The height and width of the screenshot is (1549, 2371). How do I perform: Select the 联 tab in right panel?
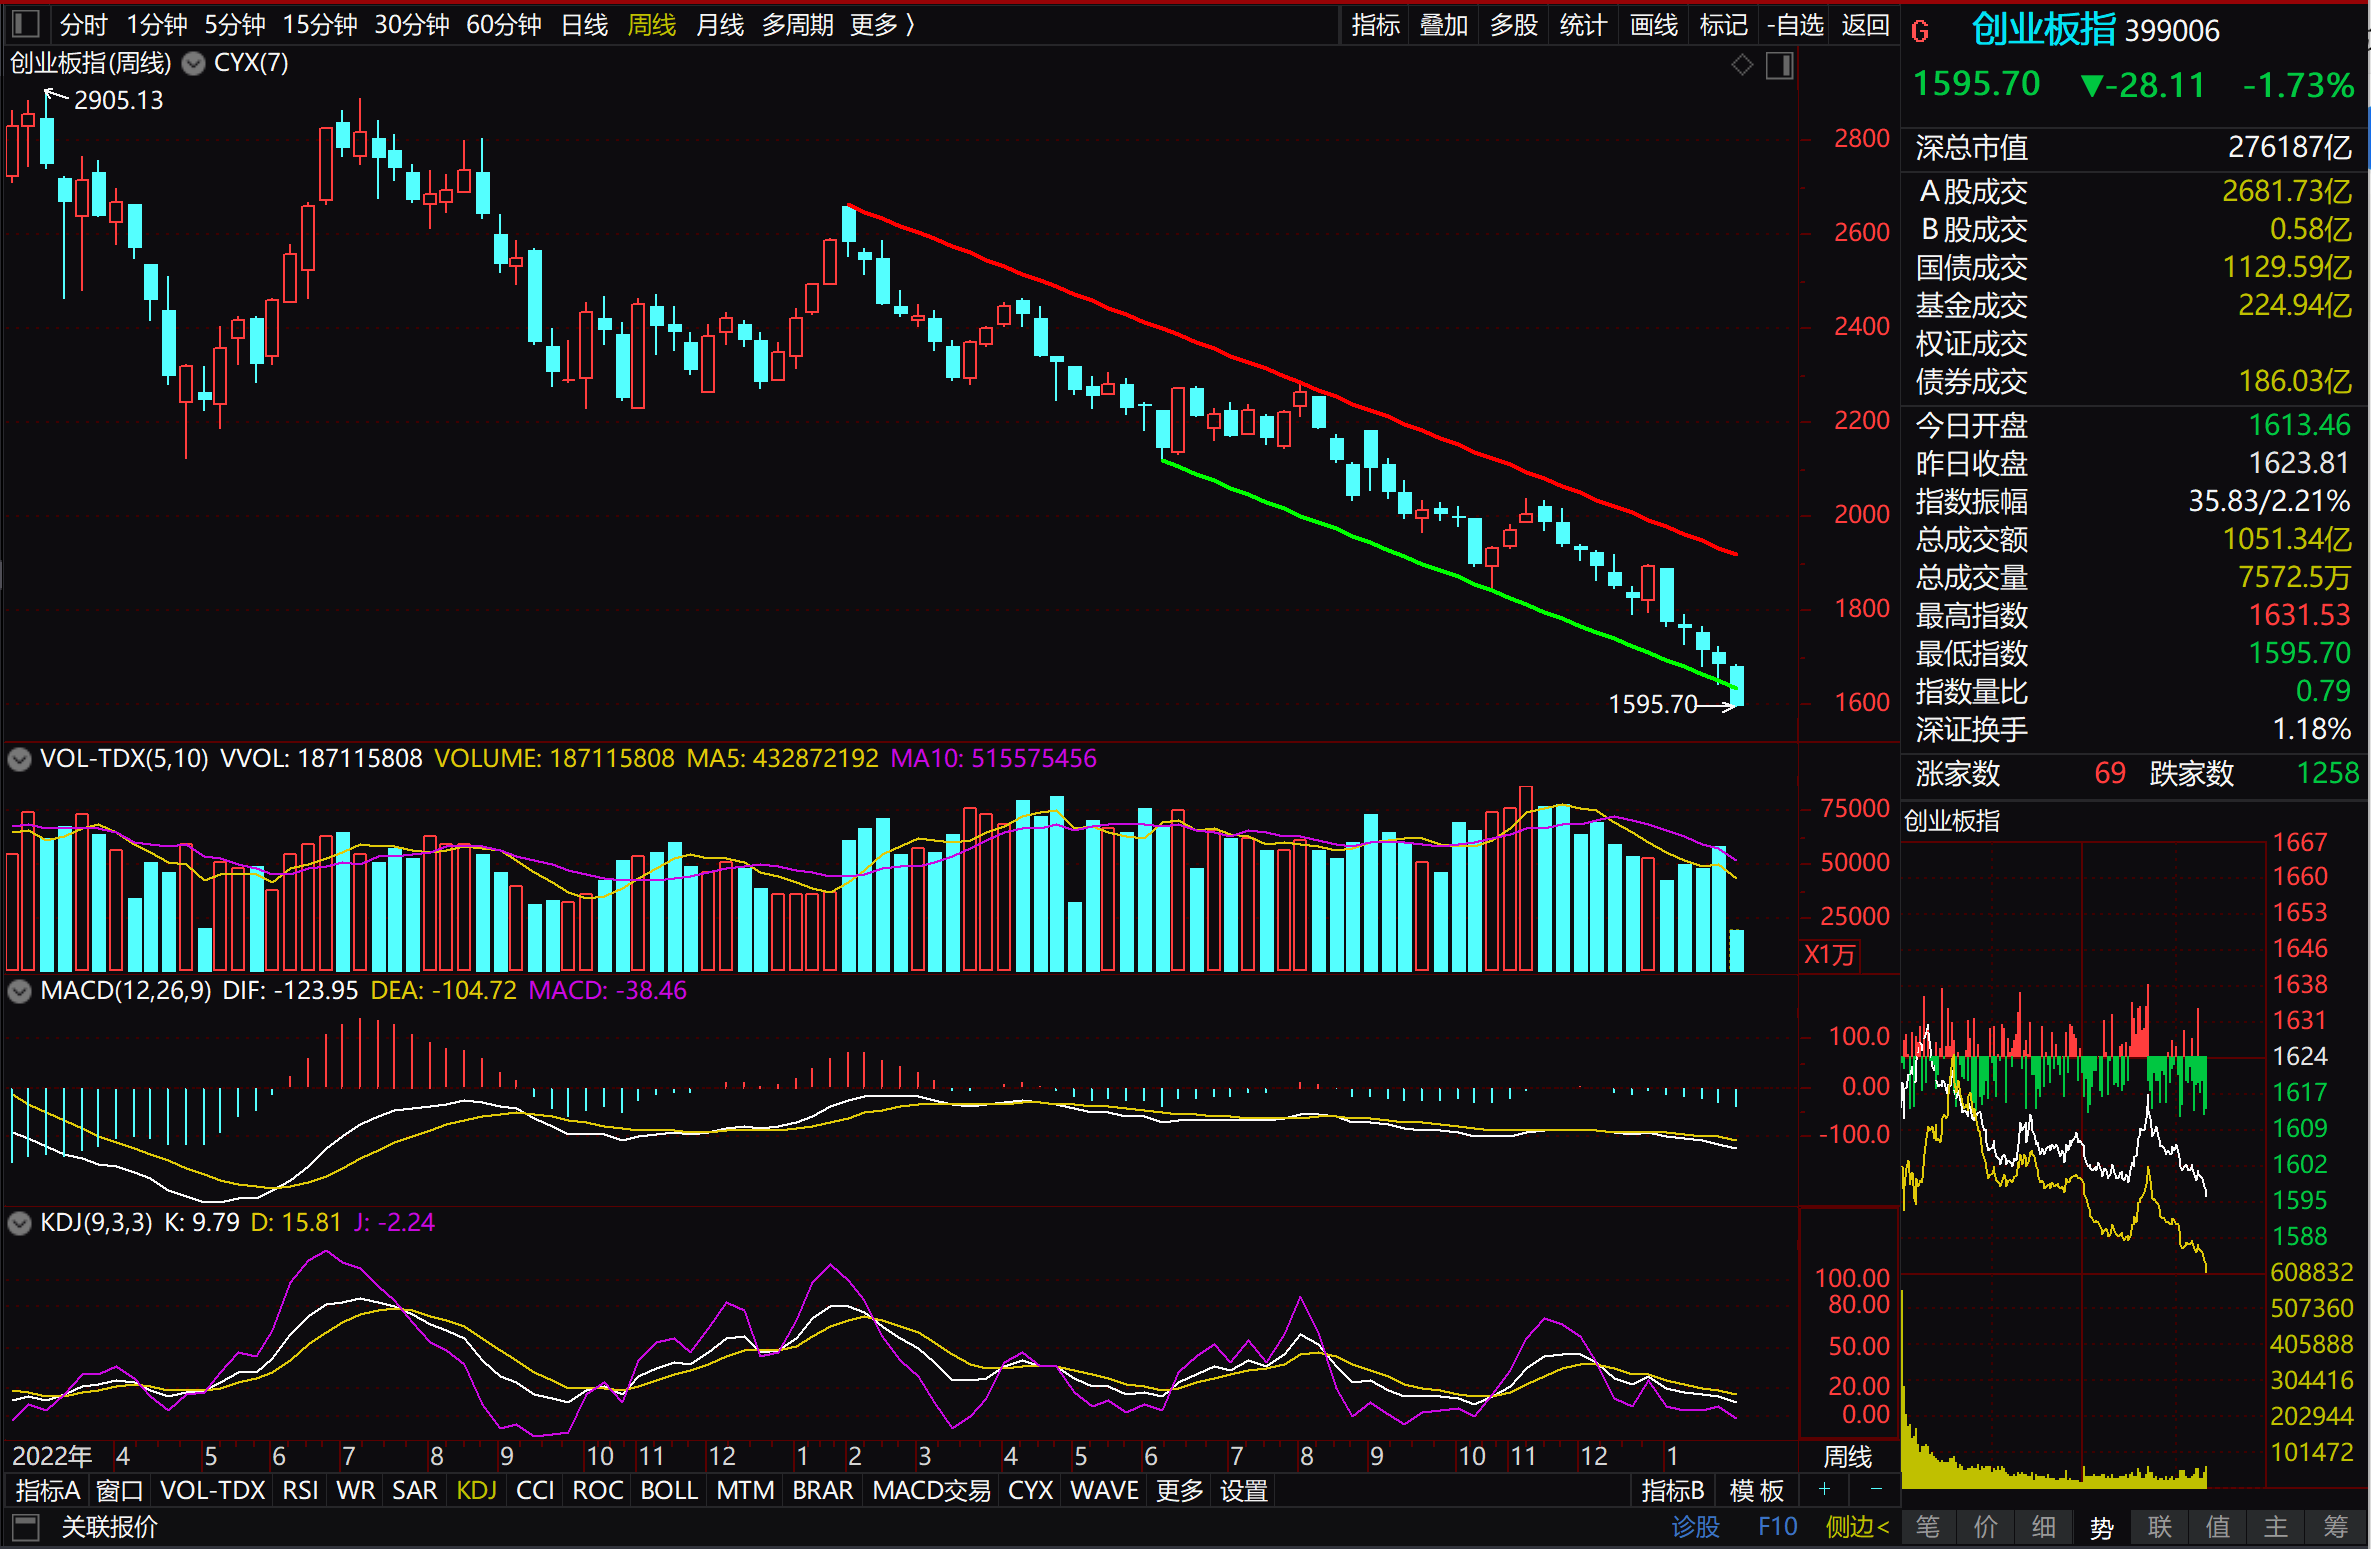point(2160,1527)
